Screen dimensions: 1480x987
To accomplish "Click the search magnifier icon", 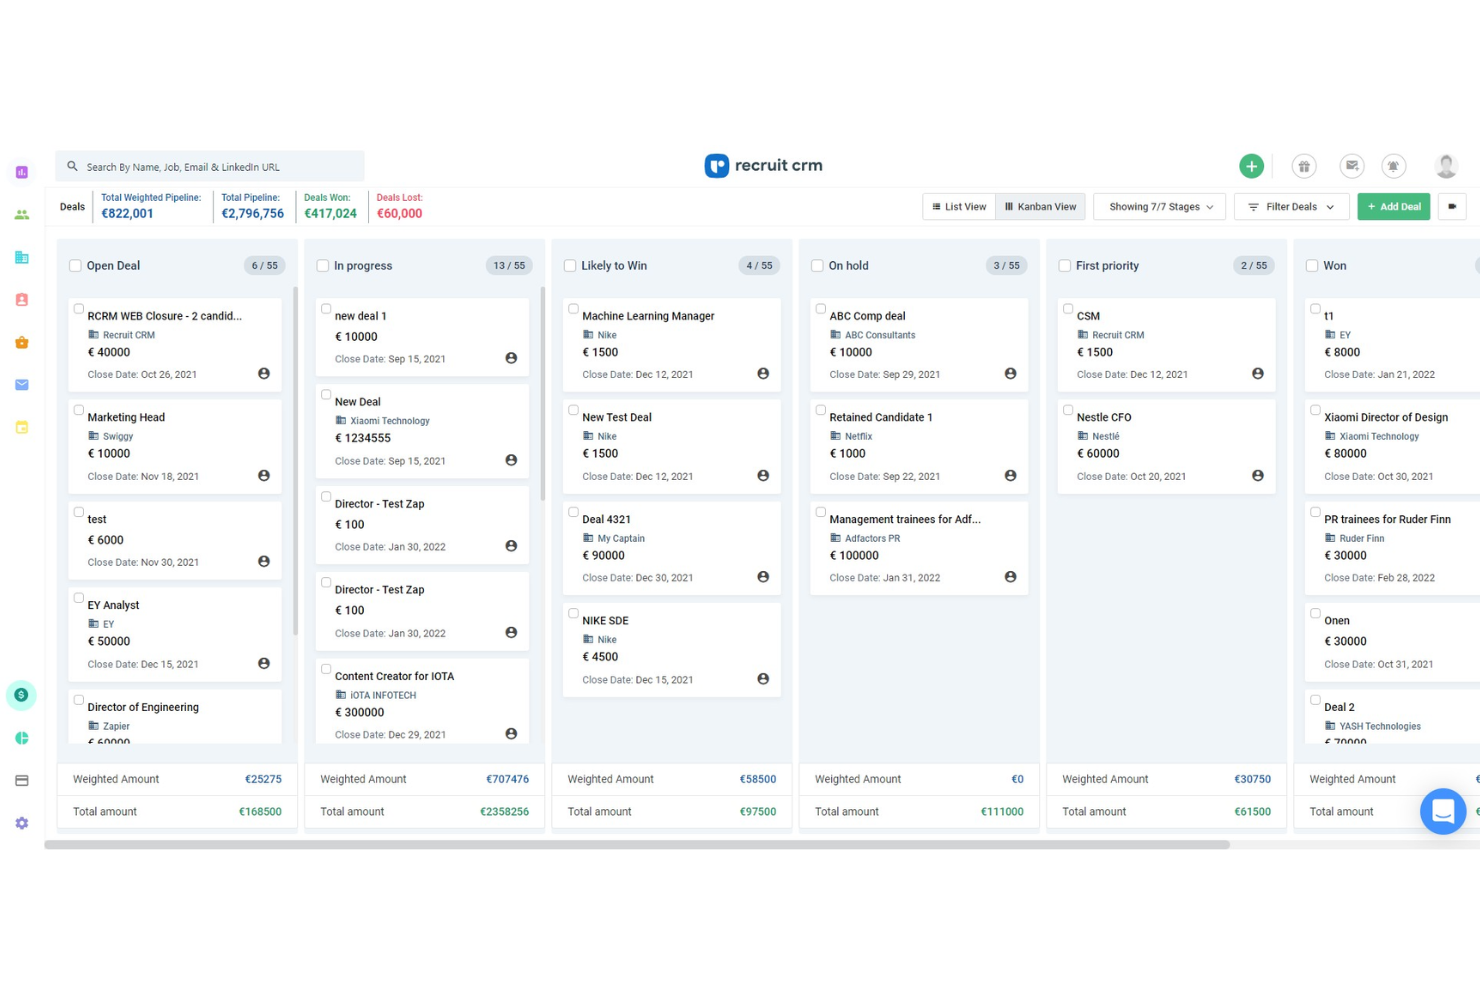I will 72,166.
